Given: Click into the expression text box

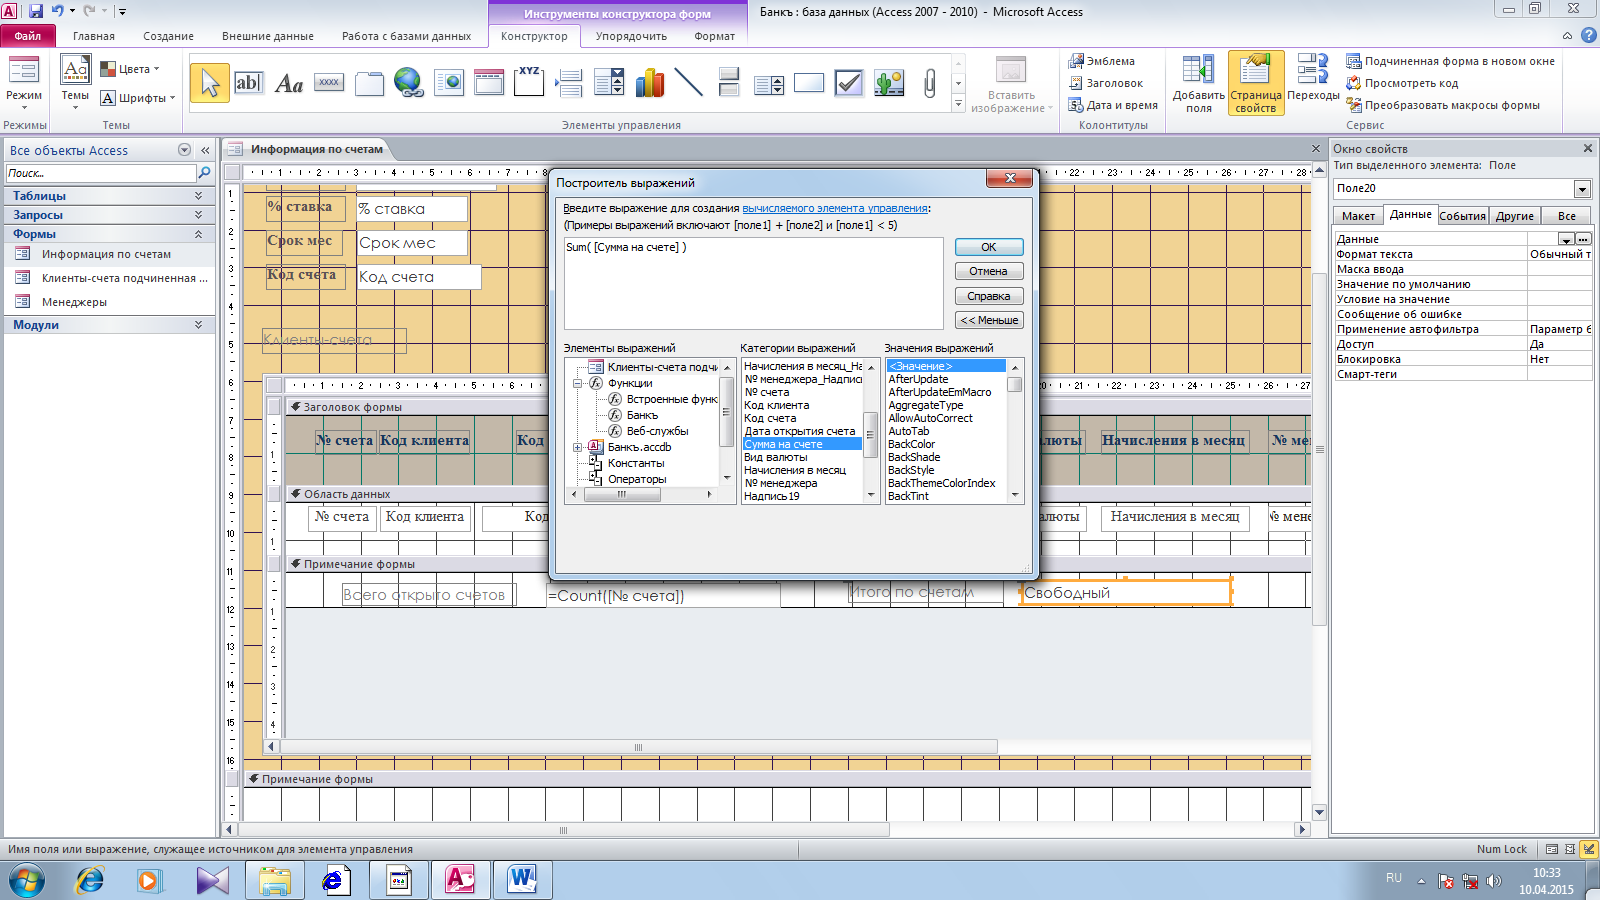Looking at the screenshot, I should pos(753,283).
